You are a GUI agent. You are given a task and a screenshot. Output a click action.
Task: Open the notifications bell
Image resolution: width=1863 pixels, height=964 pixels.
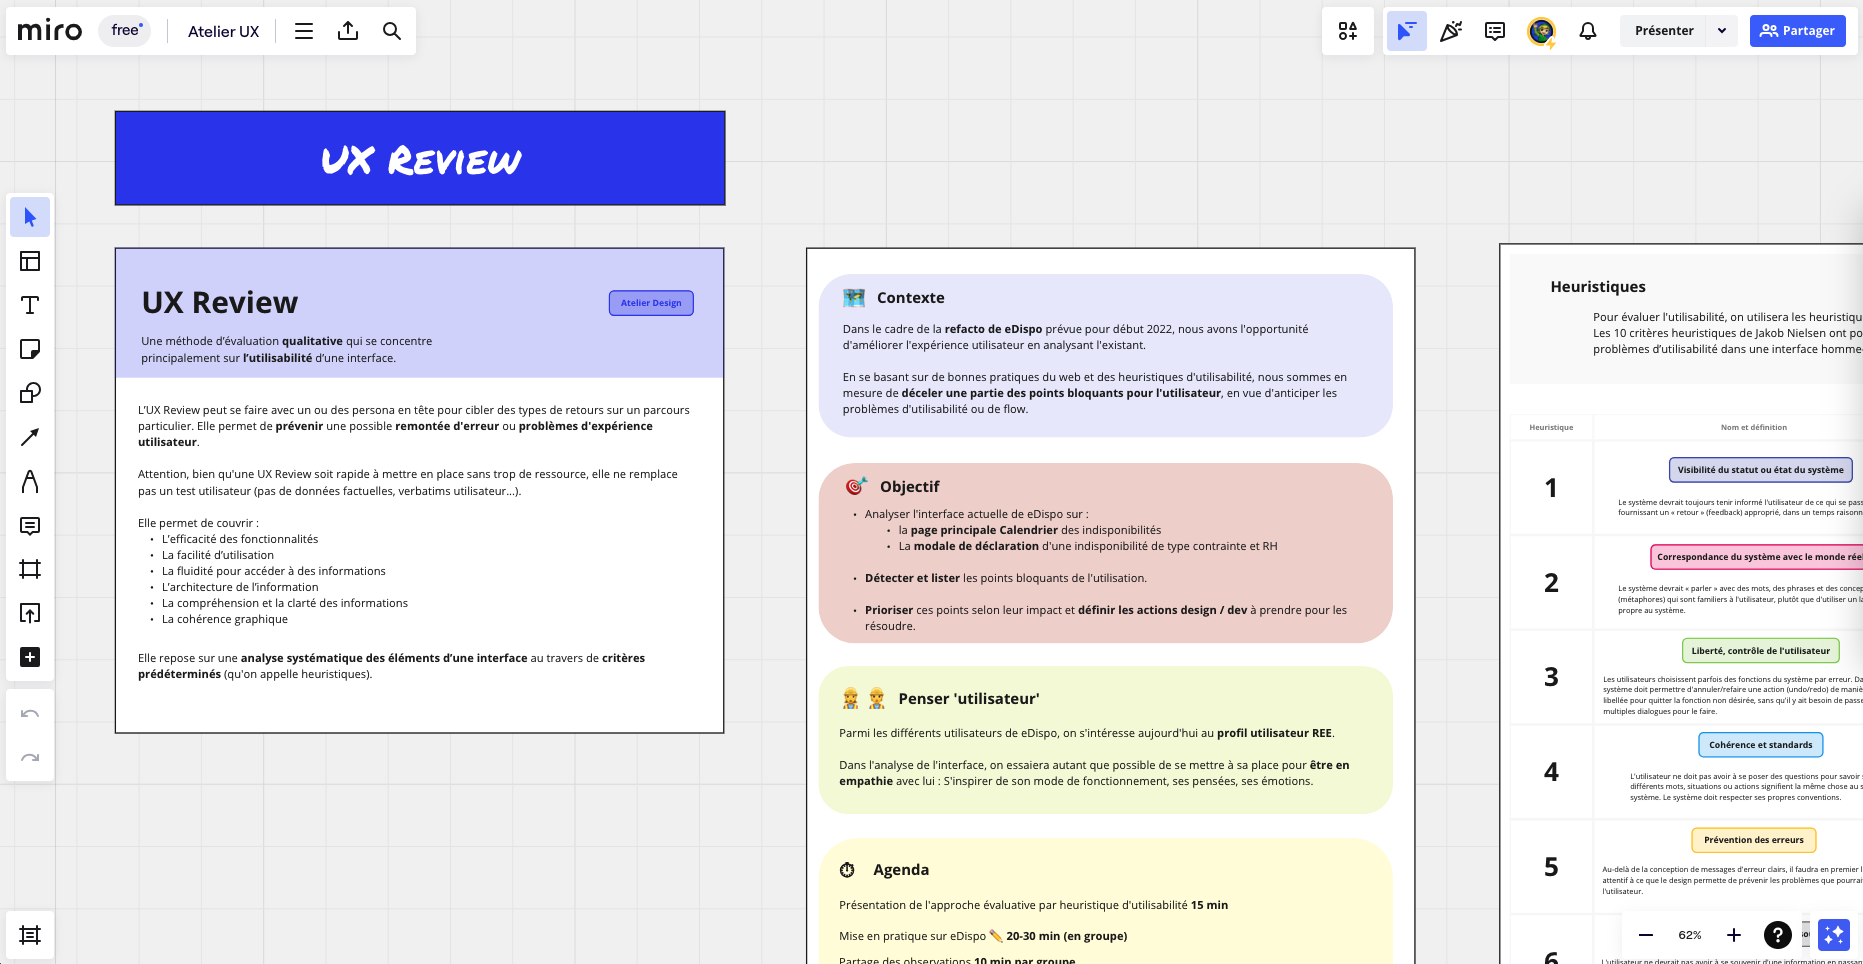[x=1588, y=31]
